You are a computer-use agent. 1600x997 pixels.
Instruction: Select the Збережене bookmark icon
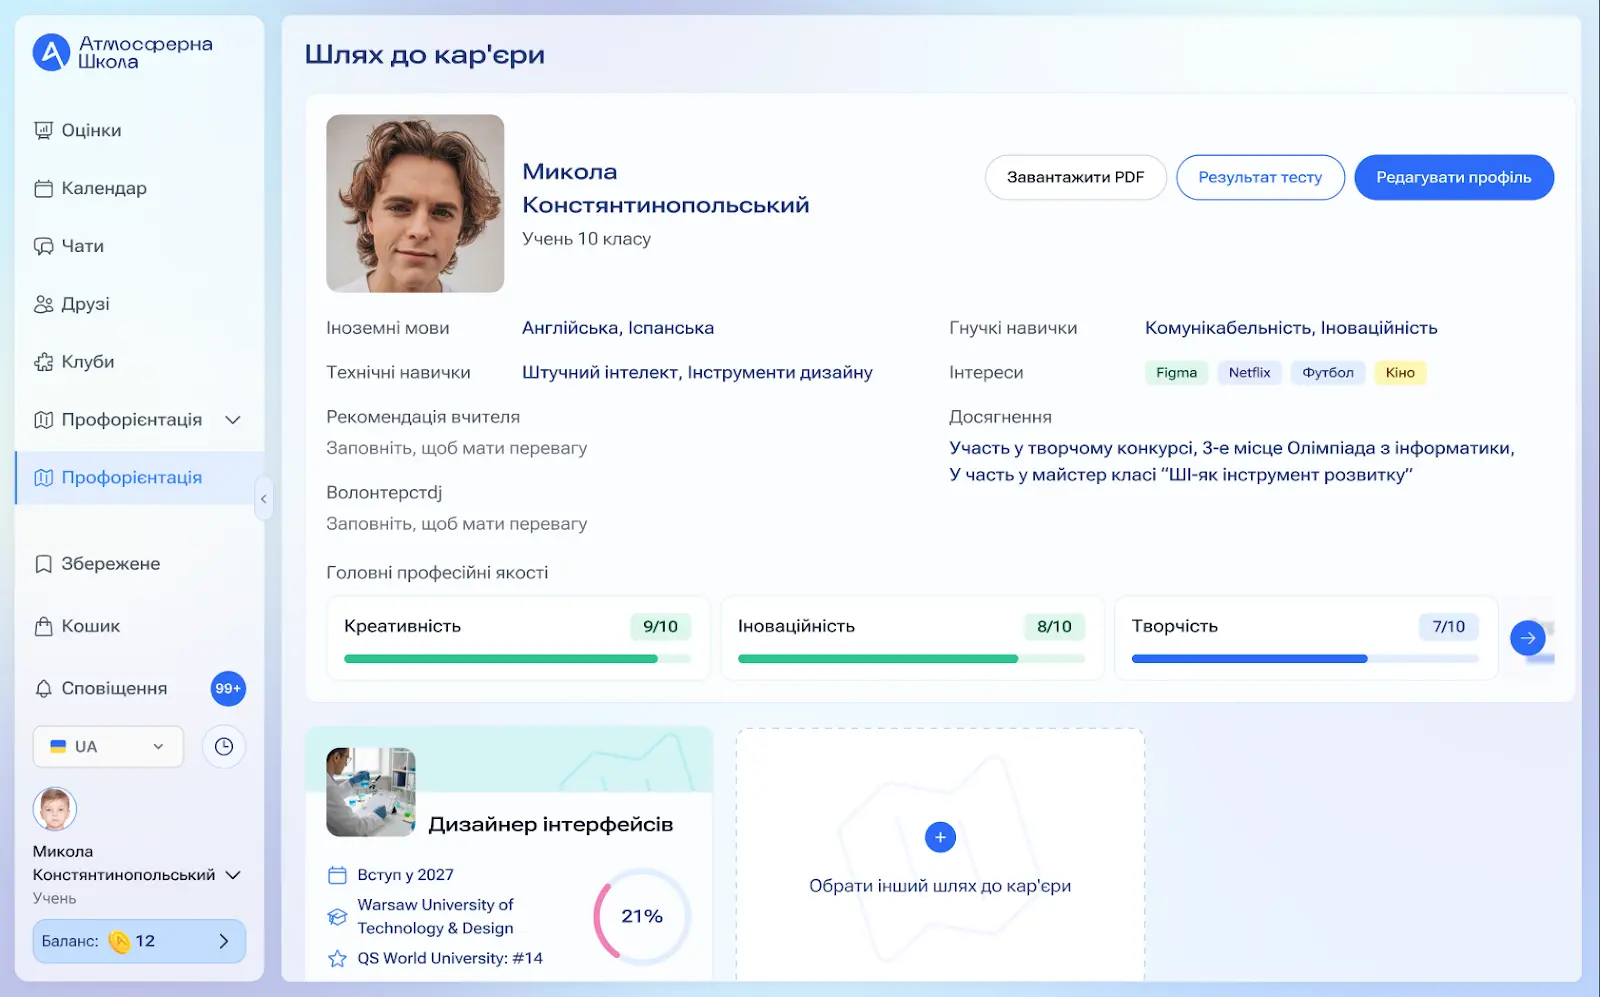[x=44, y=564]
